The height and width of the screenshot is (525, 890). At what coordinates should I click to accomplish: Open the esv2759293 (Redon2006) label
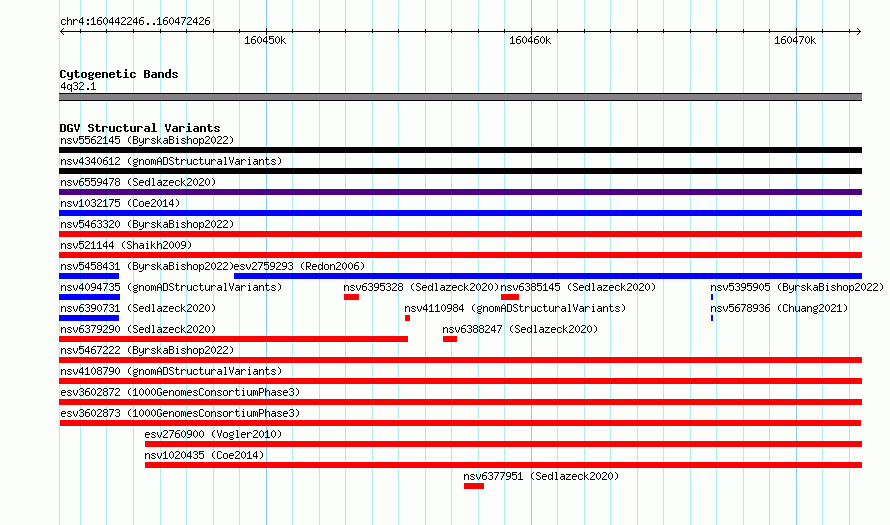(299, 266)
